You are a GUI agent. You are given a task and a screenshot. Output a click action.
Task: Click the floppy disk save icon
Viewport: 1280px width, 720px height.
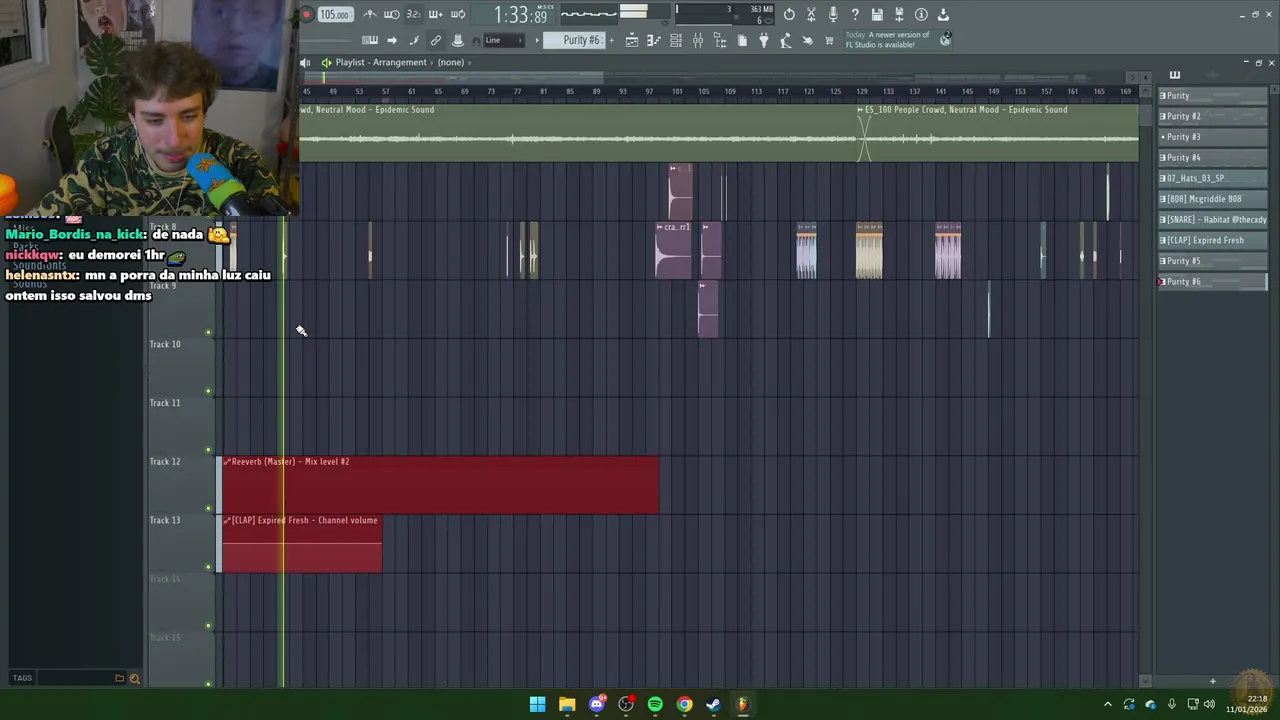(877, 14)
